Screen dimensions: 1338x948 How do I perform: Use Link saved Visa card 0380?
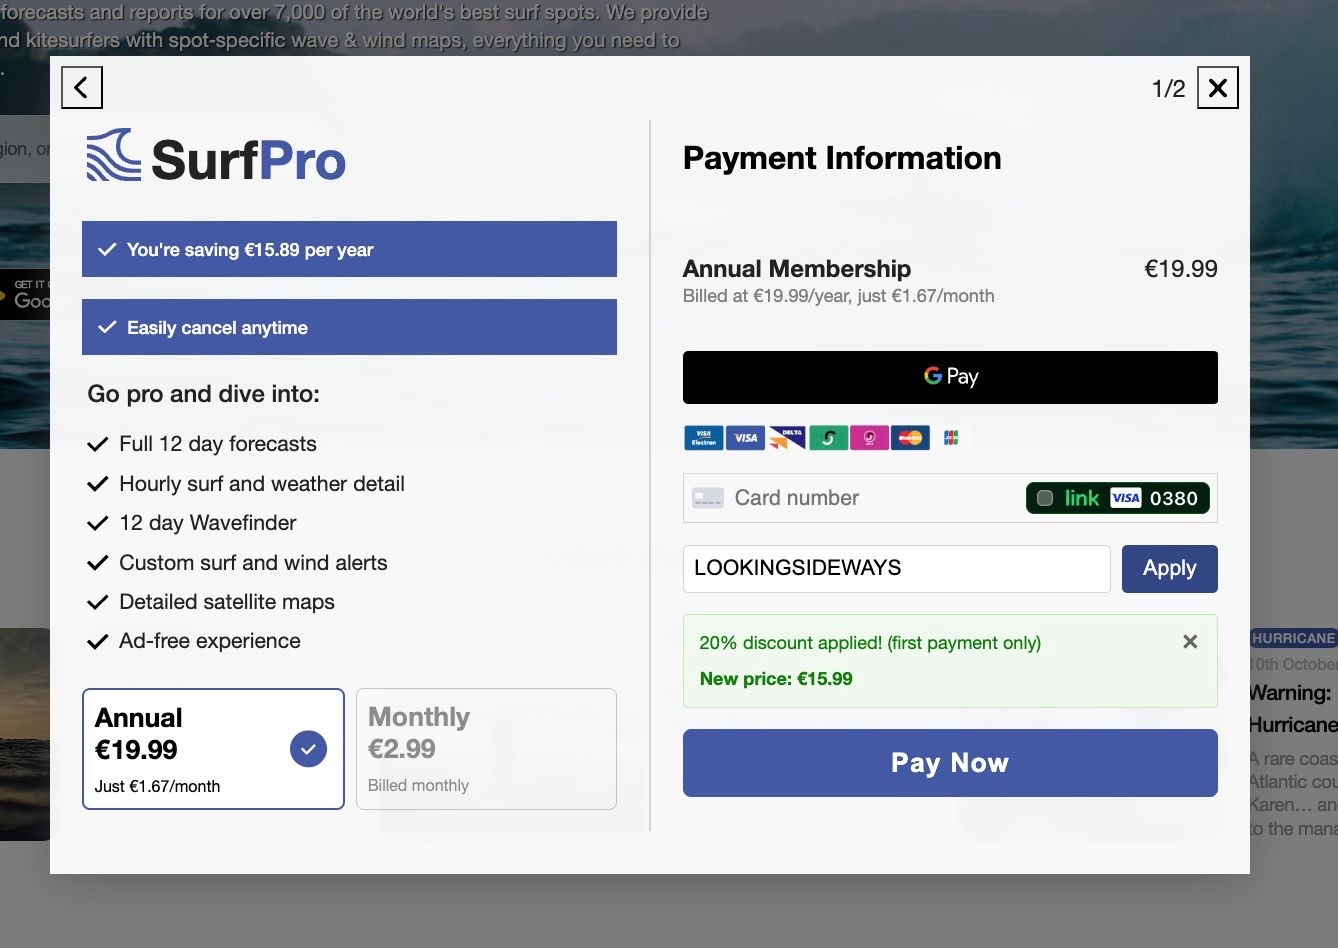(x=1118, y=498)
